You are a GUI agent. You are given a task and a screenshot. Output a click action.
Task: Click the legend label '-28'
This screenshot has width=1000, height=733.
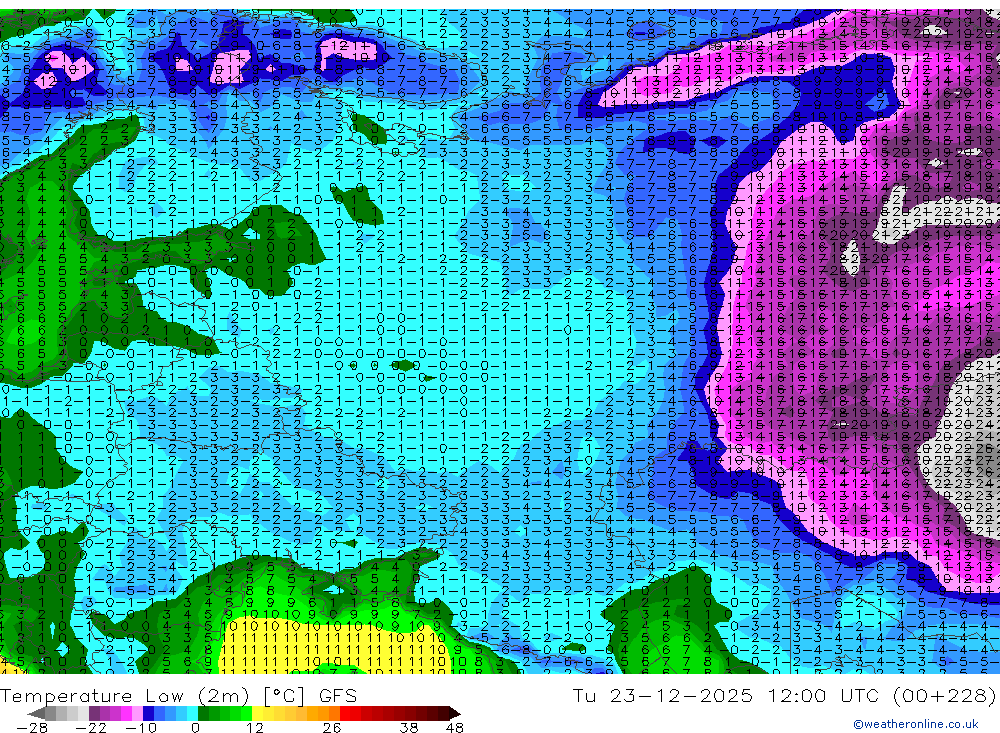click(32, 727)
